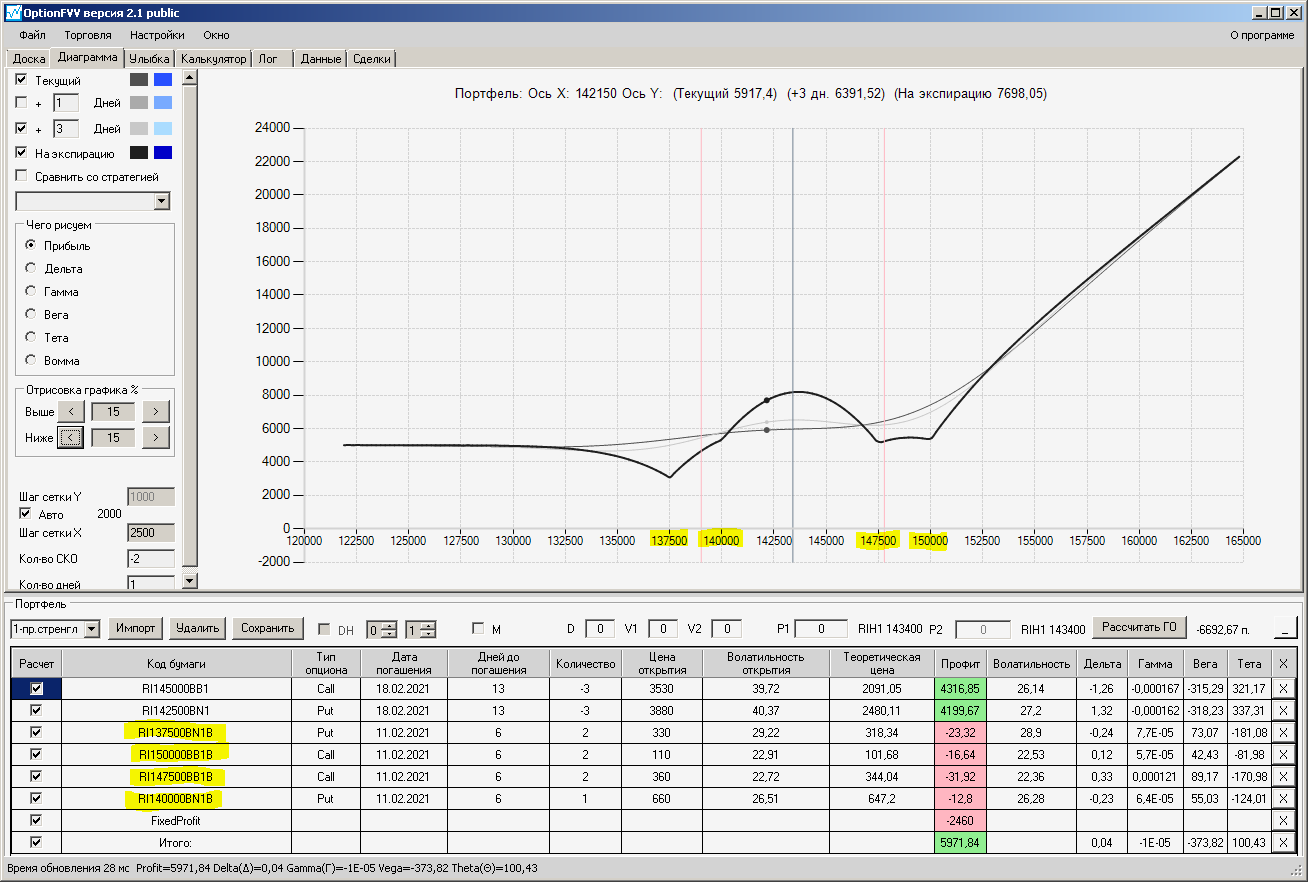Uncheck Расчет for RI137500BN1B row
Screen dimensions: 1308x882
pyautogui.click(x=37, y=732)
